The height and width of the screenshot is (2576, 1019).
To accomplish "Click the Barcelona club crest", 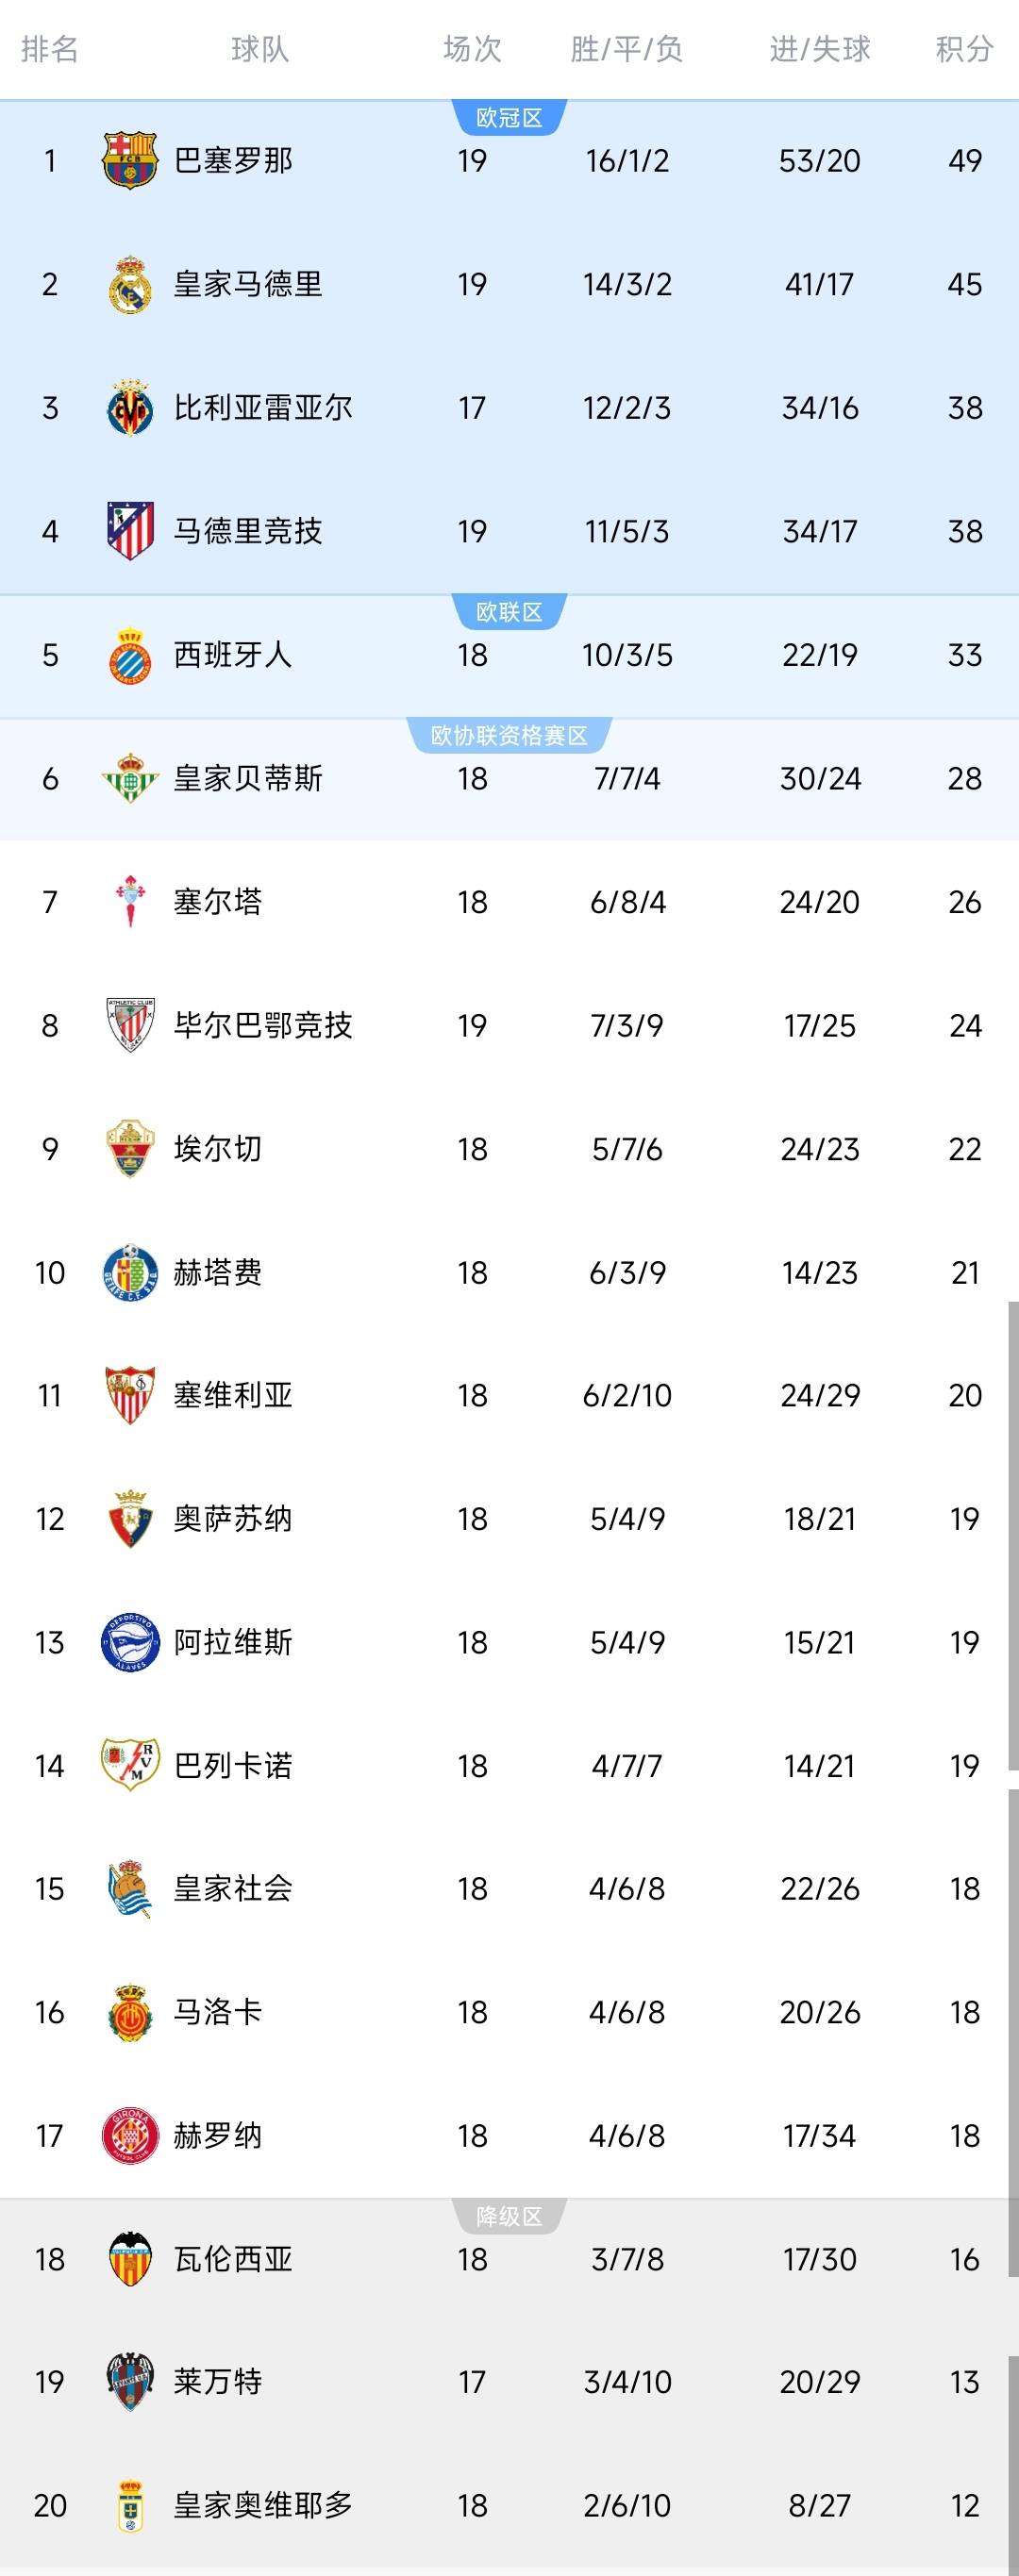I will 130,160.
